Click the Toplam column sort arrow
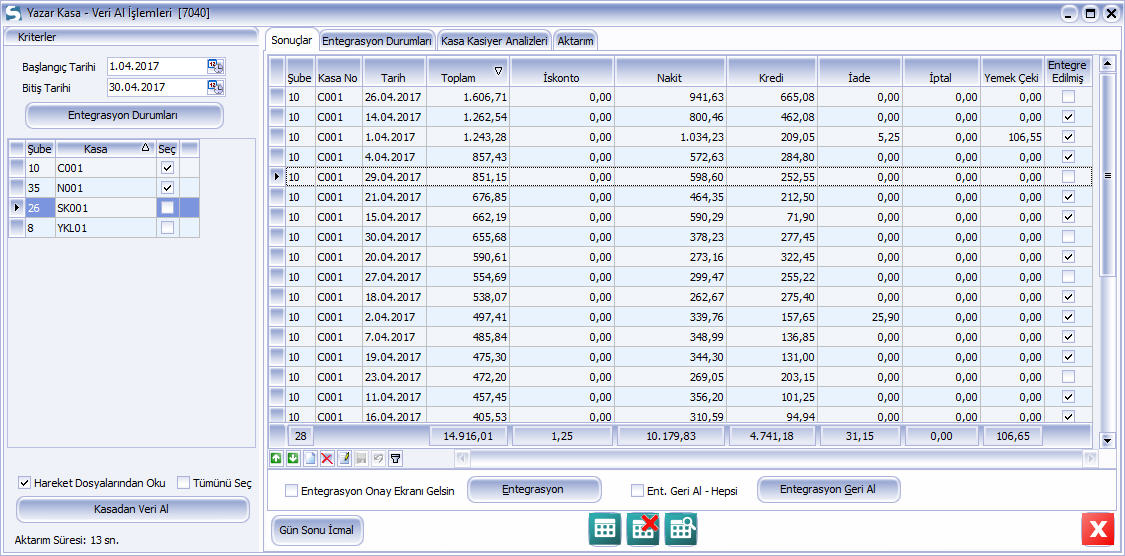 pyautogui.click(x=498, y=71)
